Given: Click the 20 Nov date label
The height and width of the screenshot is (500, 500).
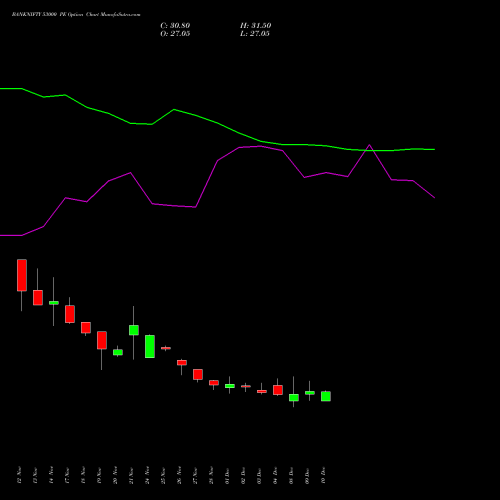Looking at the screenshot, I should 115,475.
